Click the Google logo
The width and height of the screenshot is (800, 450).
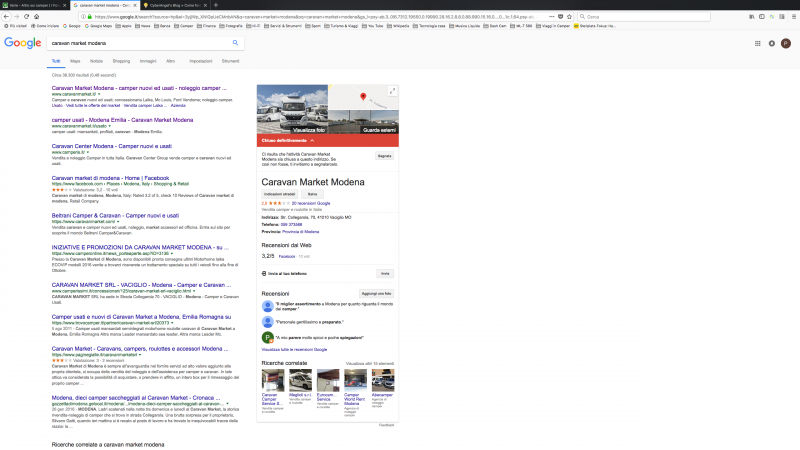[22, 44]
